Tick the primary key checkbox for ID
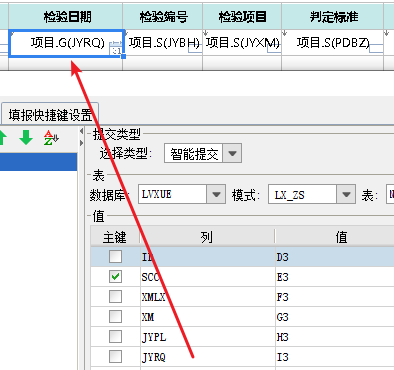The width and height of the screenshot is (394, 370). (115, 257)
